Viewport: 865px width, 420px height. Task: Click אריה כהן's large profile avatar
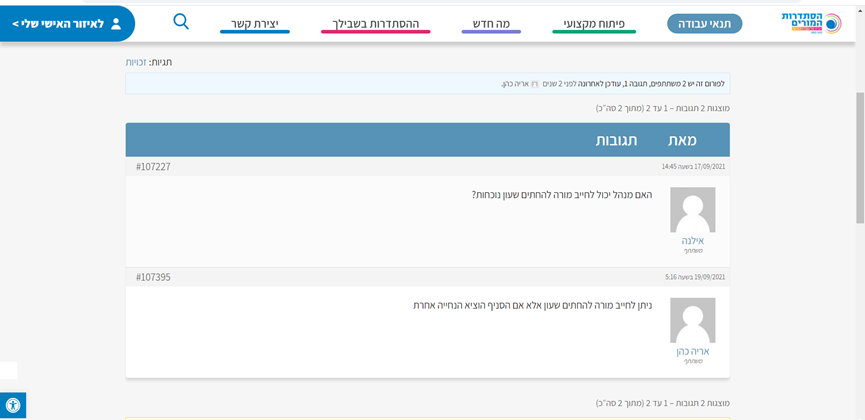692,321
